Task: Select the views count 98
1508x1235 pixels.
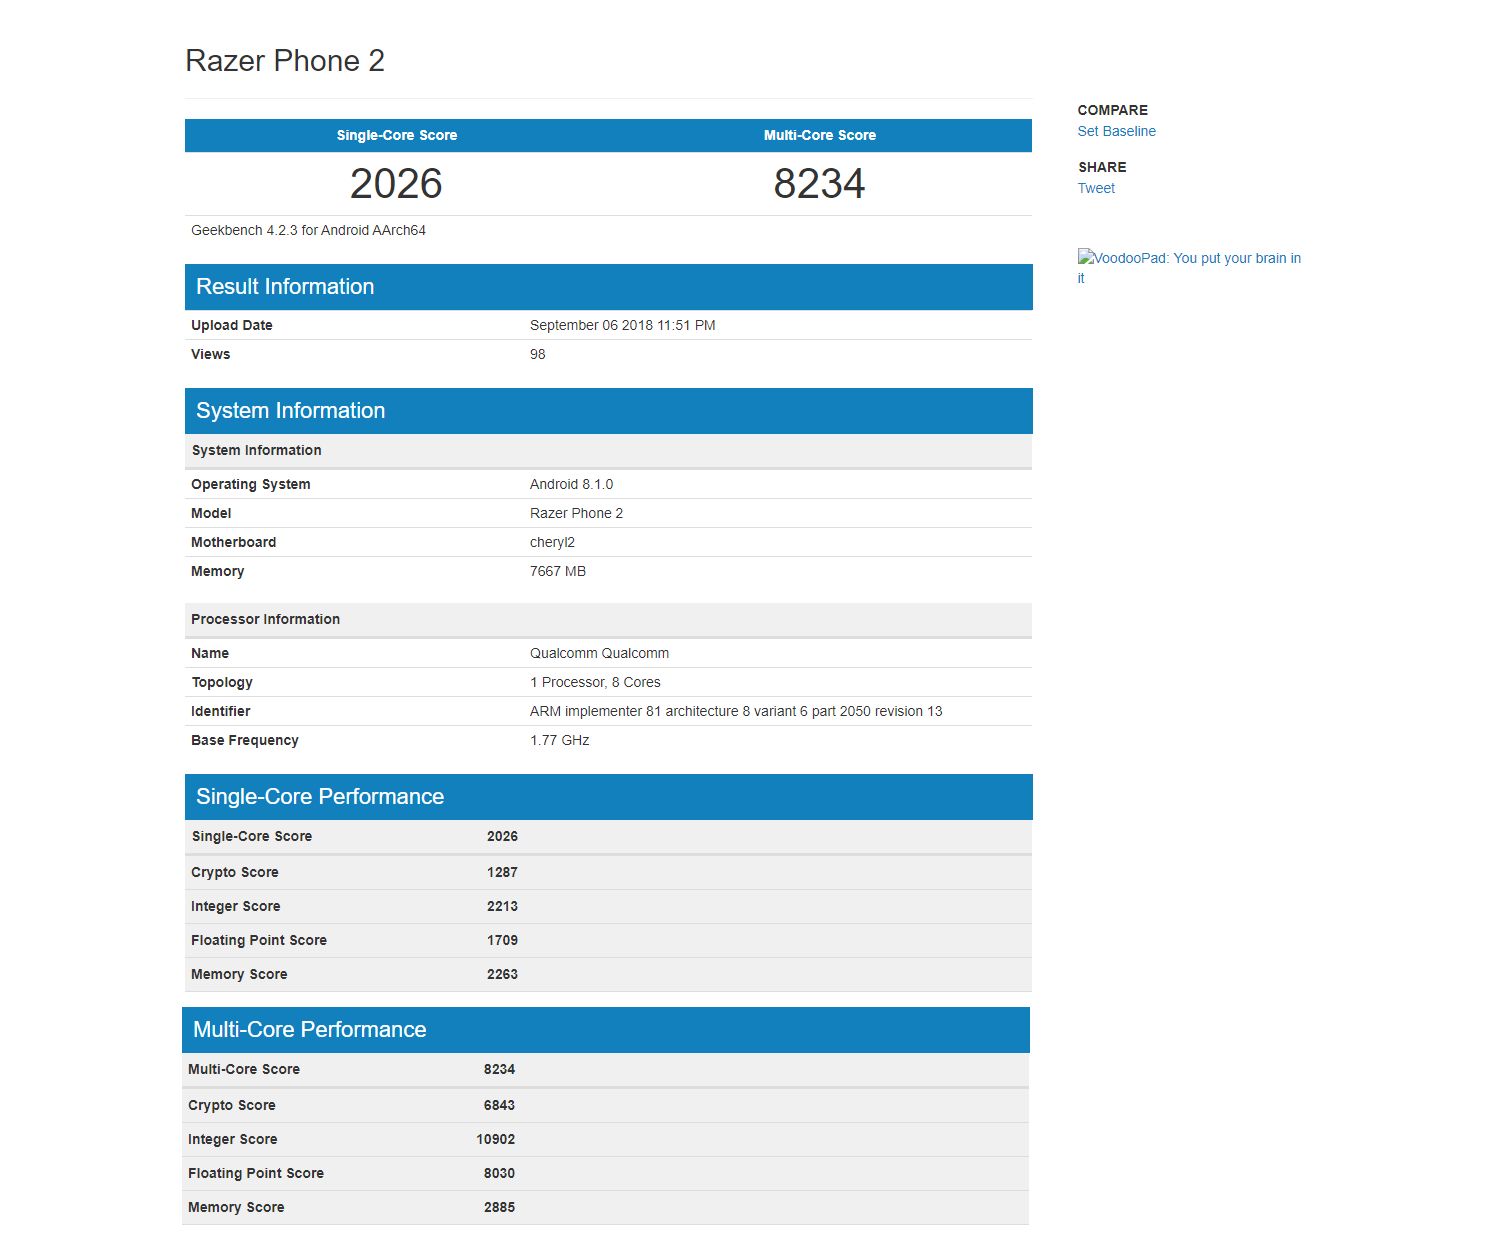Action: point(538,354)
